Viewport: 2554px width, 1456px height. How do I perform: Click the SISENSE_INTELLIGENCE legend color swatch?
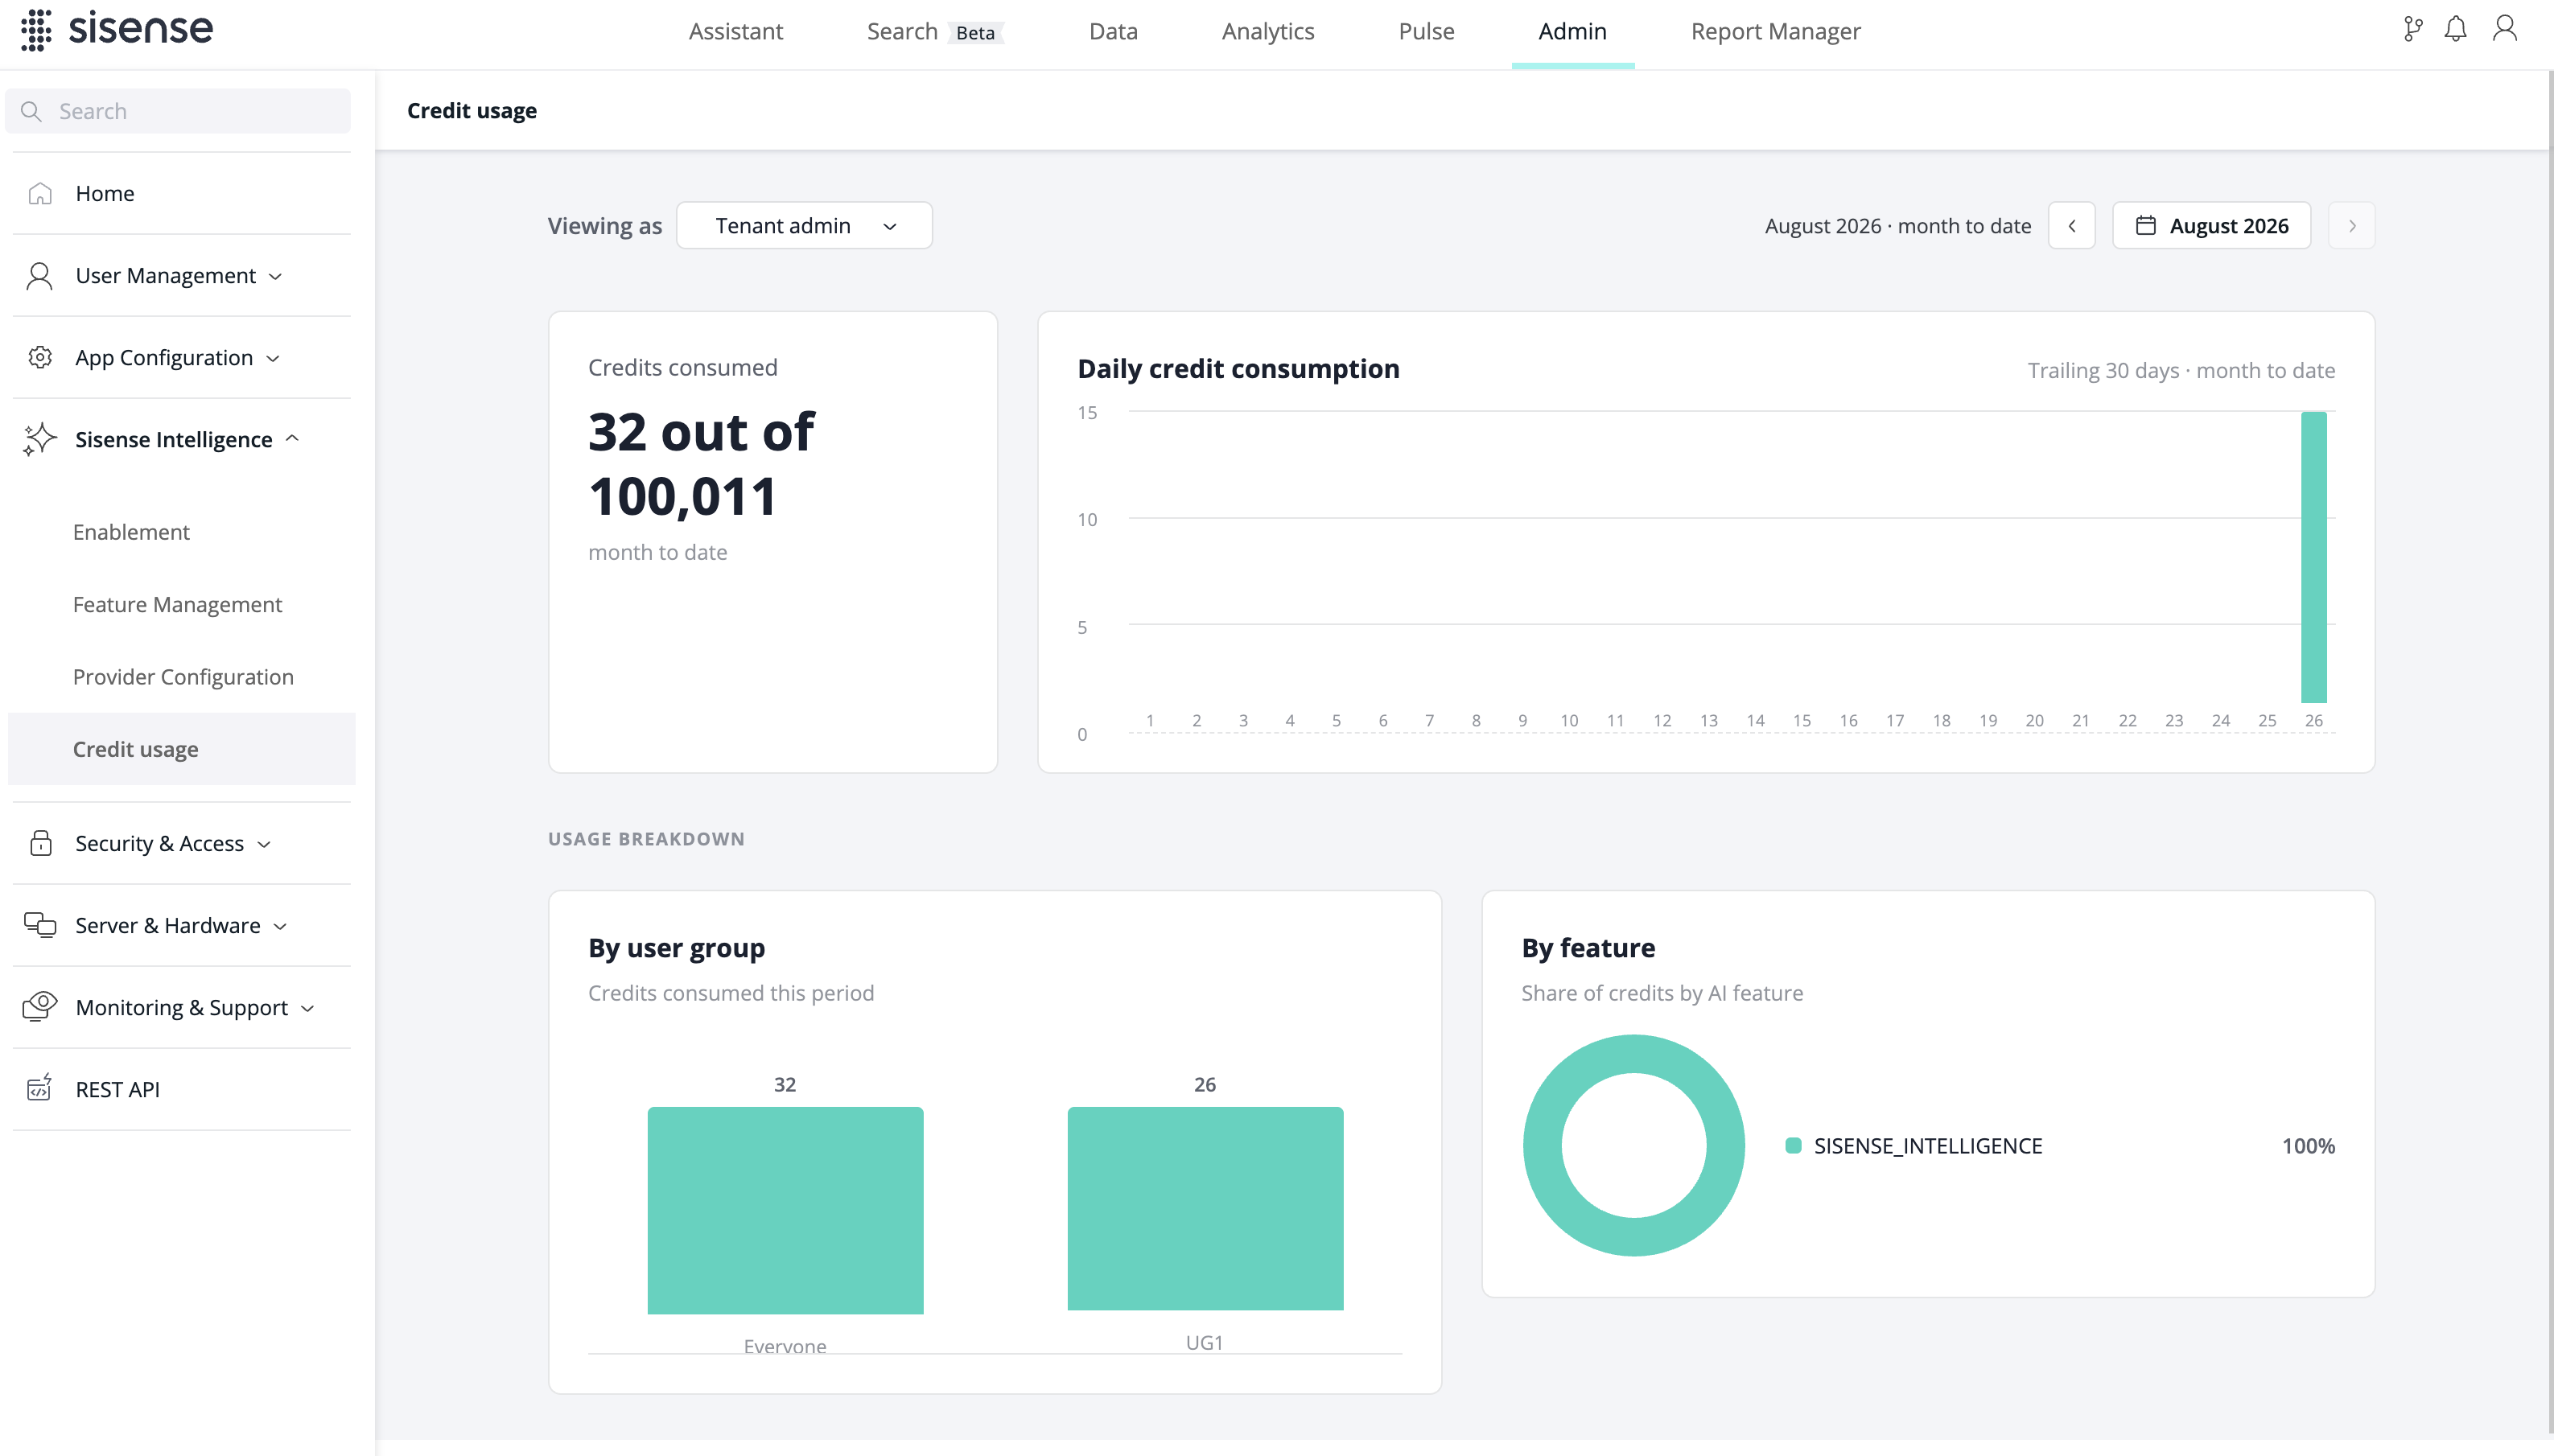1793,1146
